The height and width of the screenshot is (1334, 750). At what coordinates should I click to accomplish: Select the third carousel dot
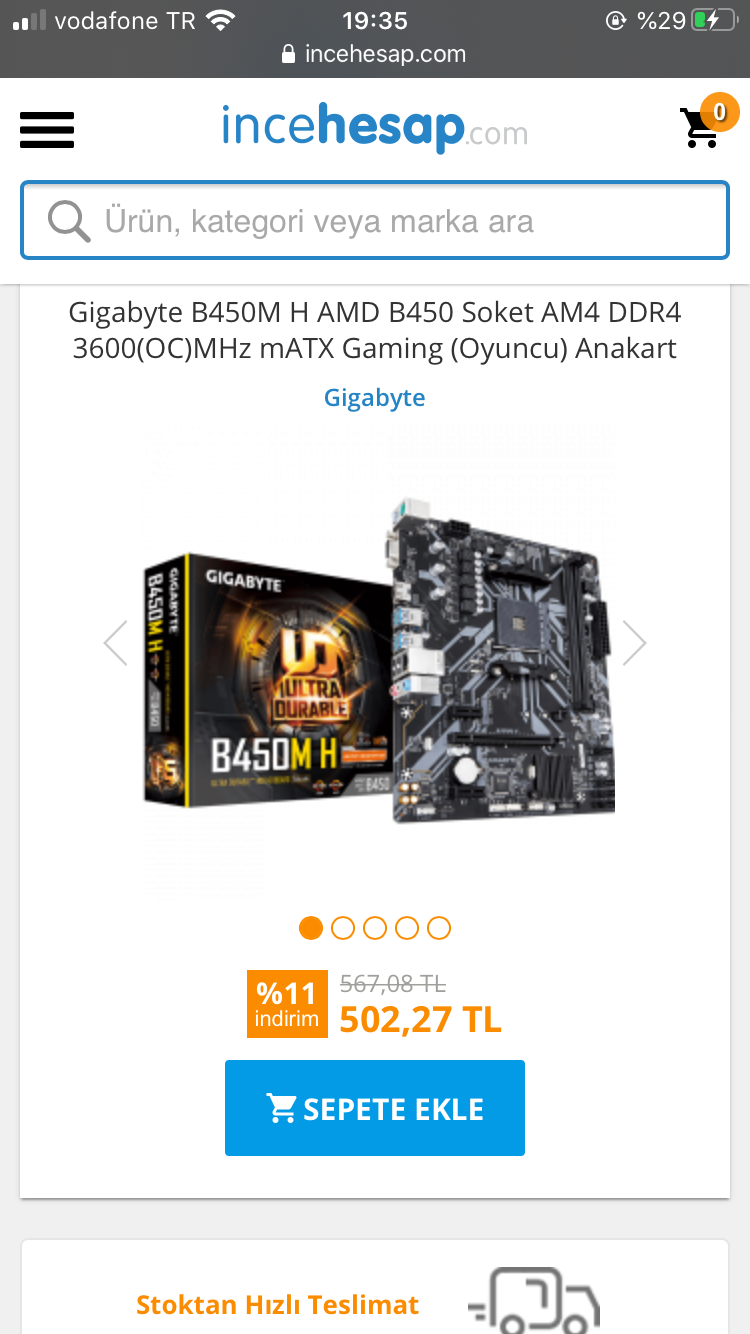coord(375,928)
